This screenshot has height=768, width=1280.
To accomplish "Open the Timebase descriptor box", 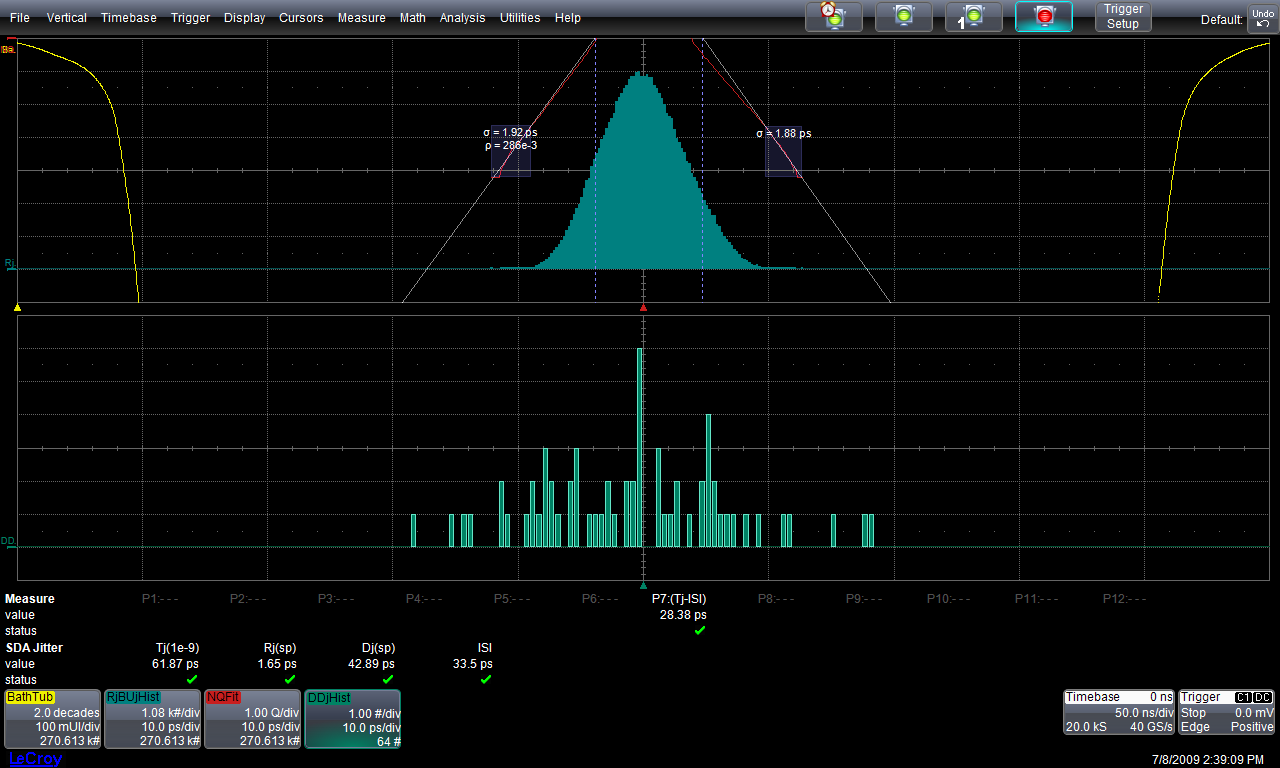I will click(x=1117, y=712).
